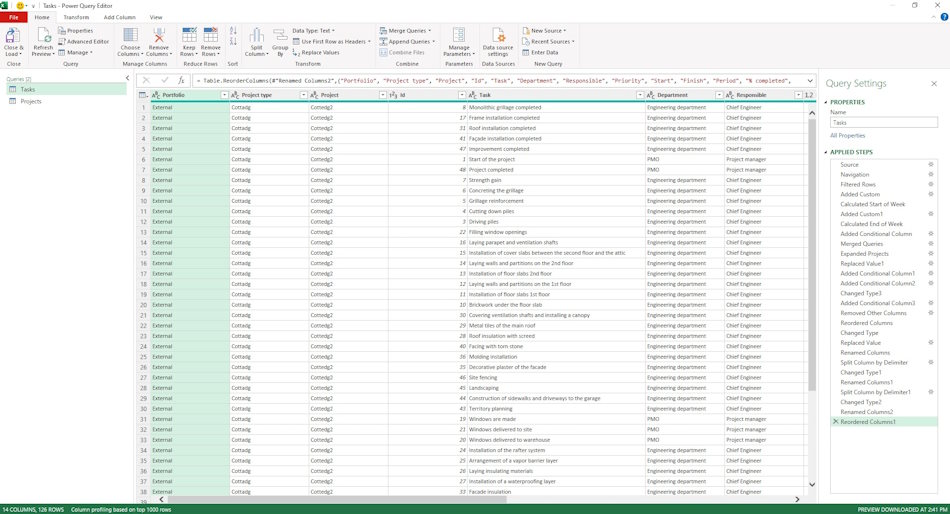Open gear settings for Filtered Rows step
This screenshot has height=514, width=950.
tap(931, 184)
